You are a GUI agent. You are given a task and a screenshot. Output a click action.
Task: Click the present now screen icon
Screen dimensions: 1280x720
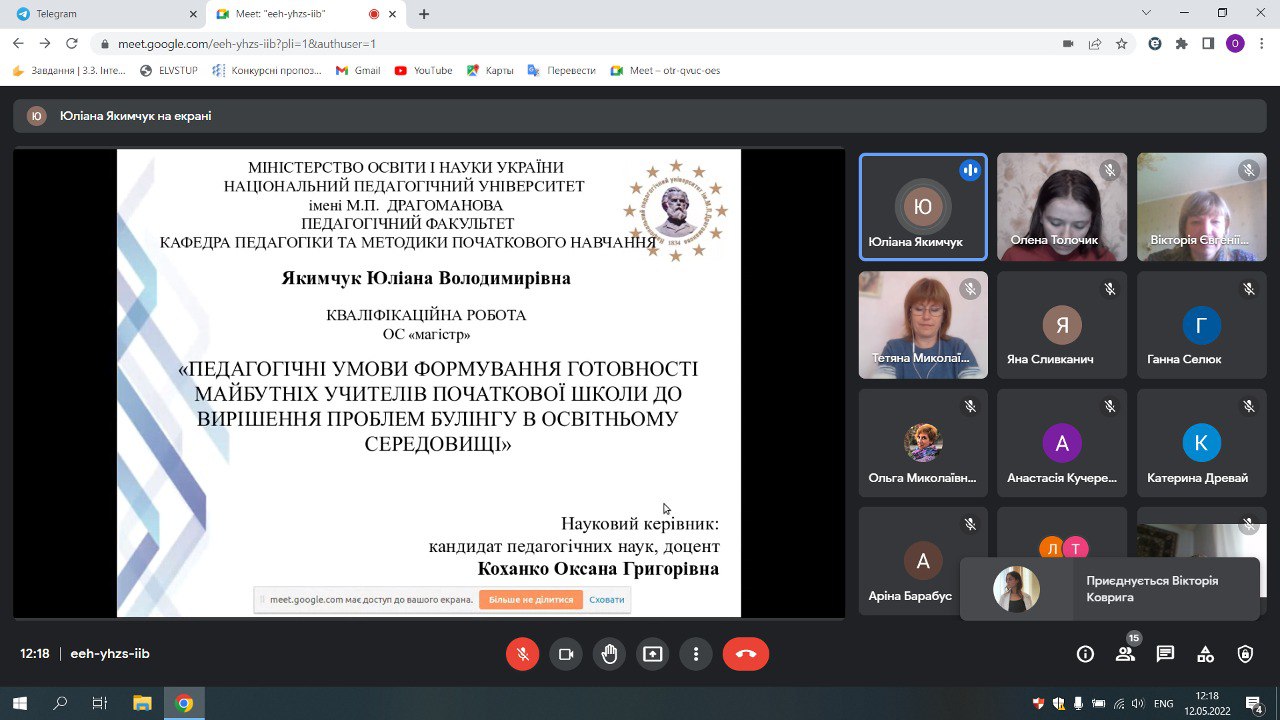[x=653, y=654]
